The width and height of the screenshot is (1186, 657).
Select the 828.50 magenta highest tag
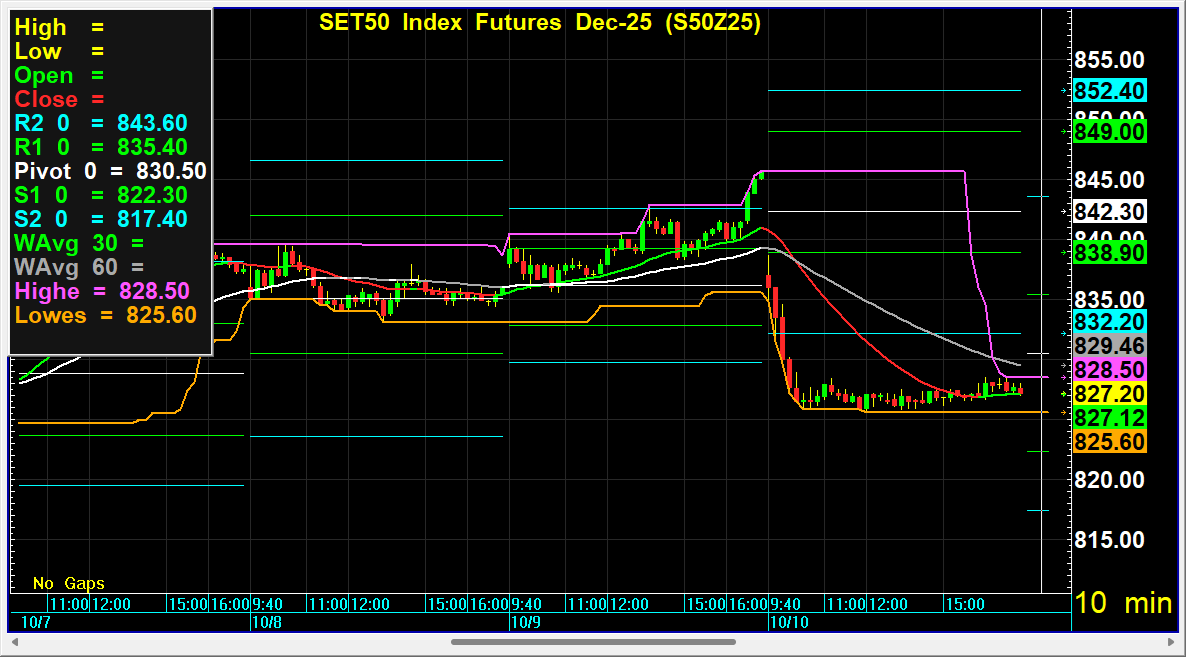click(1109, 370)
